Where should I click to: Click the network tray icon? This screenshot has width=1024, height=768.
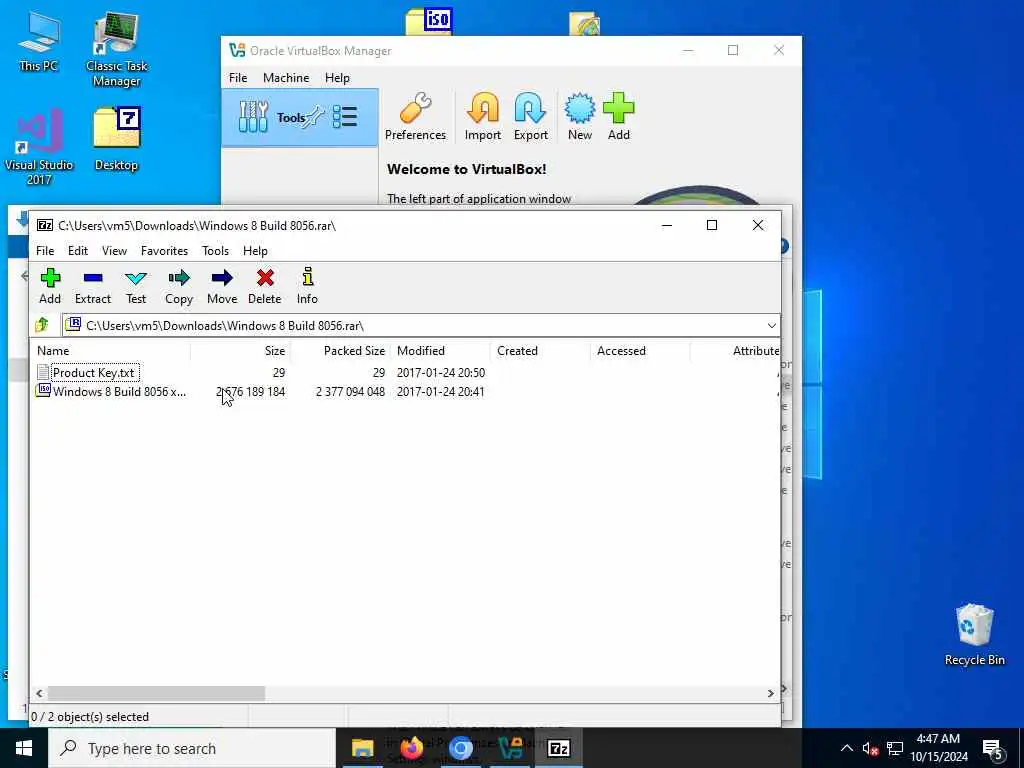[x=895, y=749]
